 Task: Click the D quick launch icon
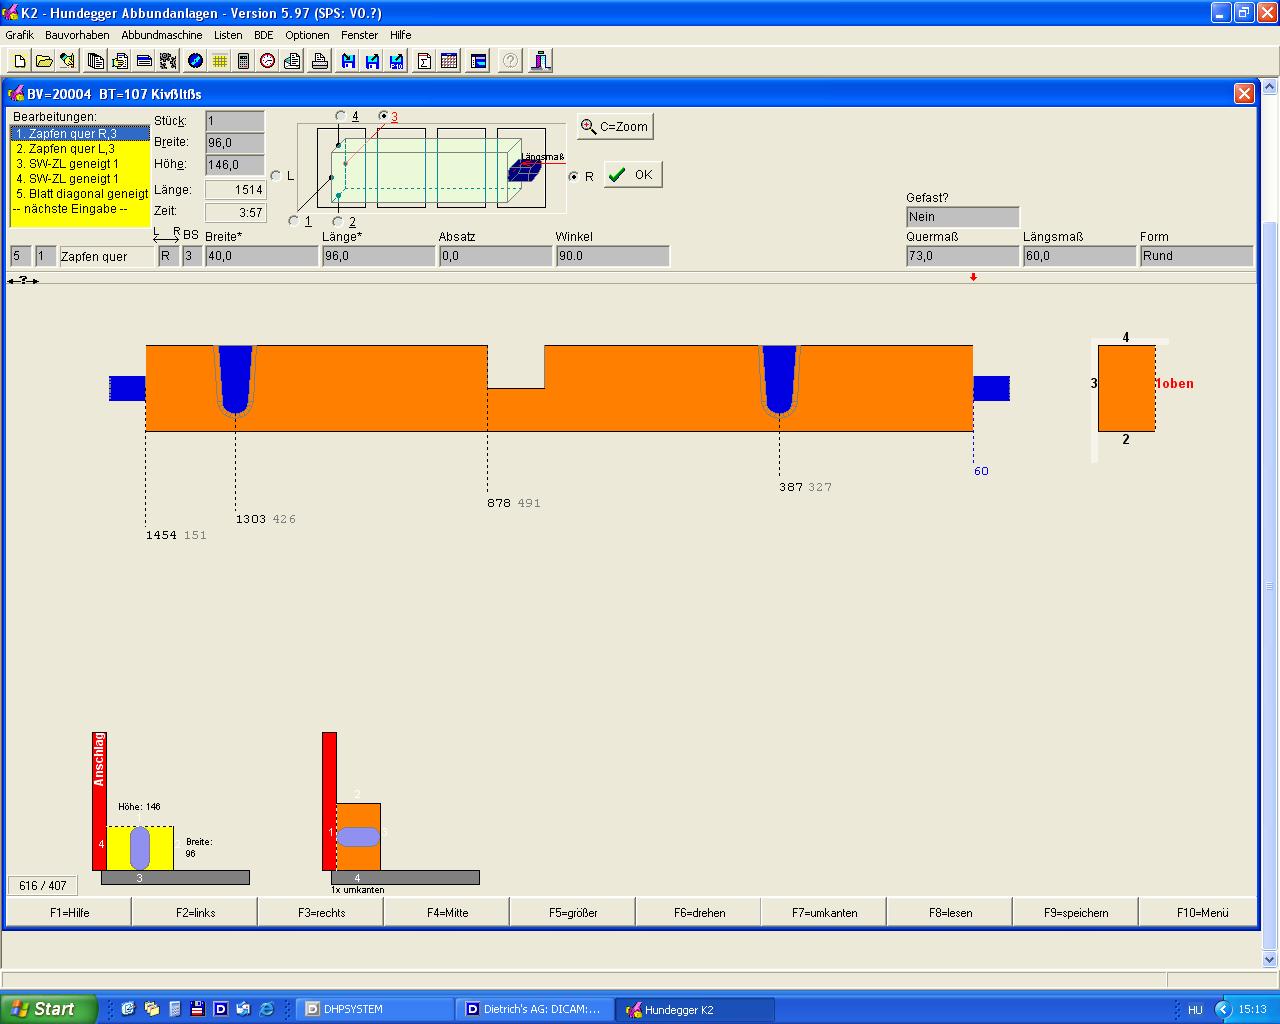click(x=220, y=1009)
